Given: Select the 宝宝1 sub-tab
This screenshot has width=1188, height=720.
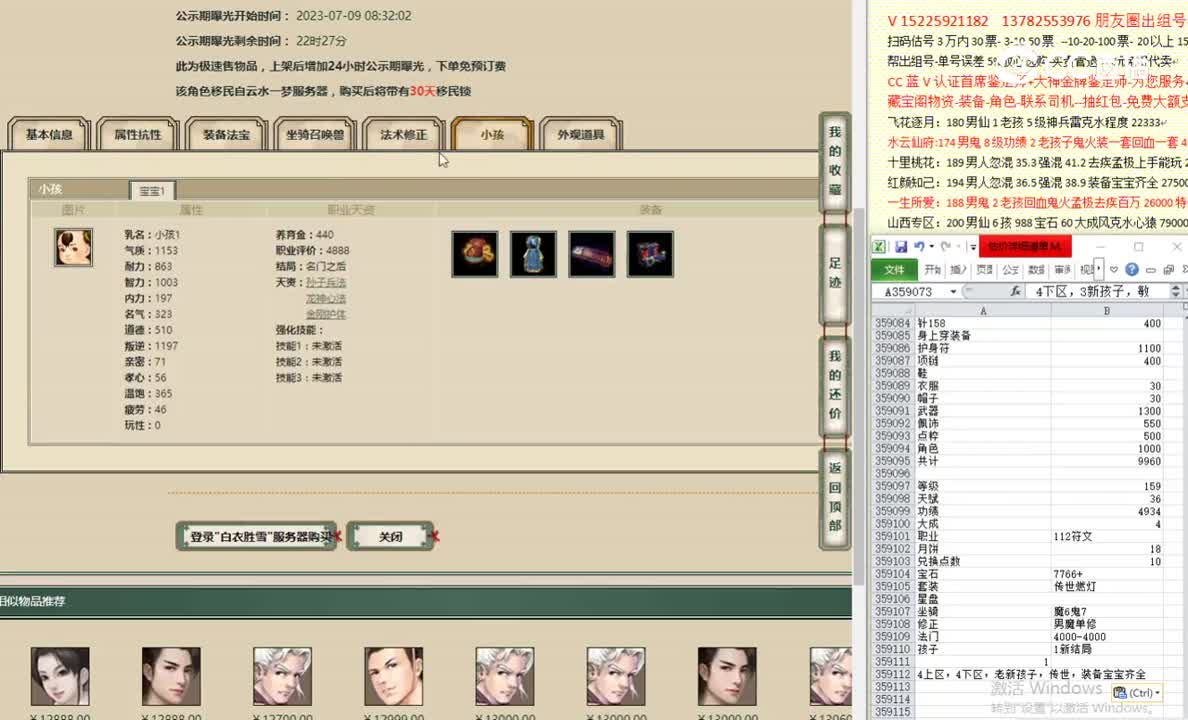Looking at the screenshot, I should coord(152,189).
